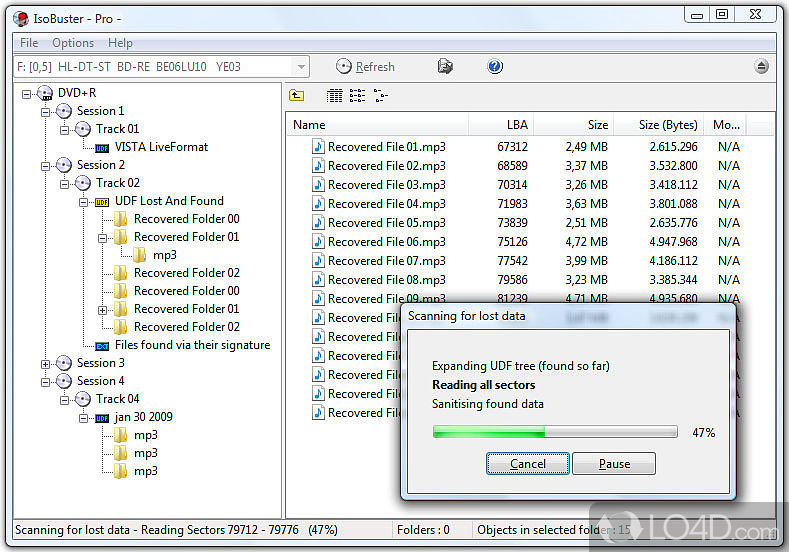
Task: Click the Recovered File 01.mp3 music icon
Action: (x=318, y=147)
